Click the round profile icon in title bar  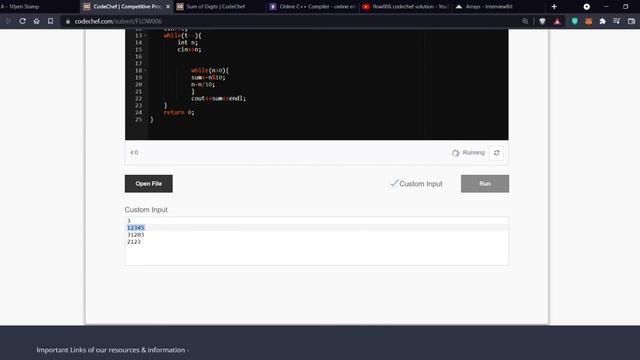[587, 7]
